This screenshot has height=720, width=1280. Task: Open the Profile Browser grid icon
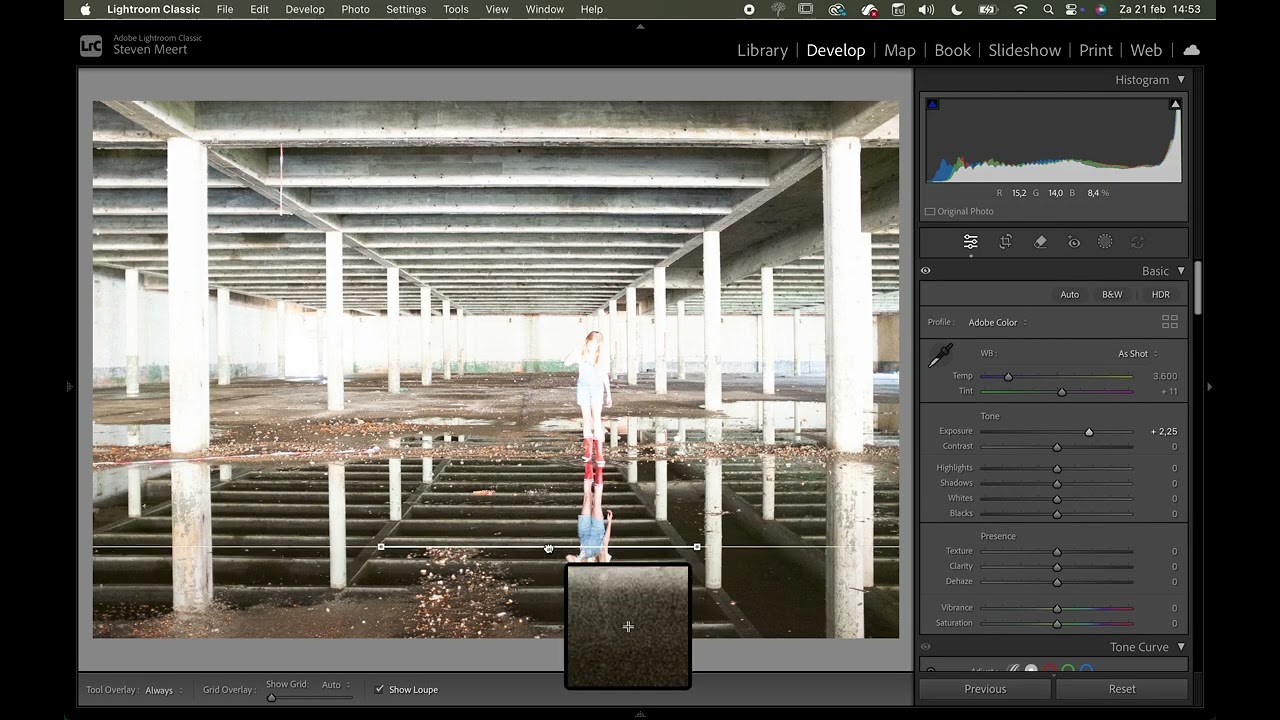point(1170,322)
